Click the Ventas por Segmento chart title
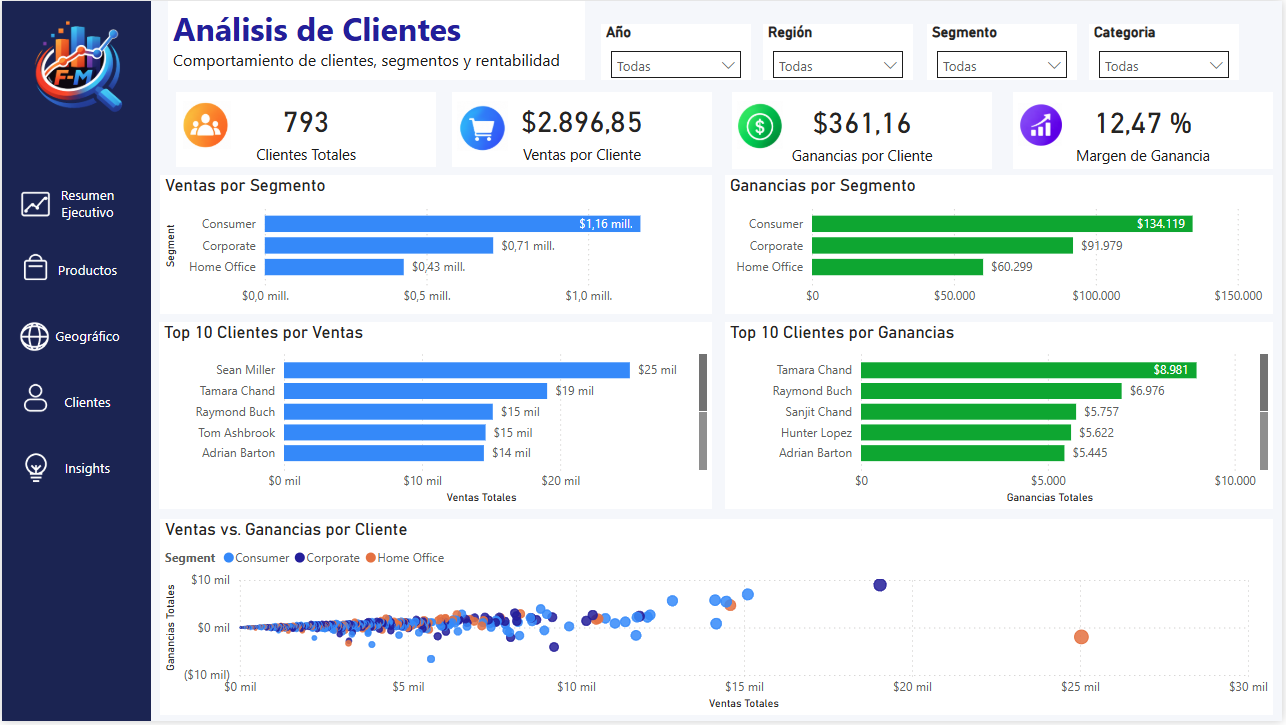 tap(245, 186)
